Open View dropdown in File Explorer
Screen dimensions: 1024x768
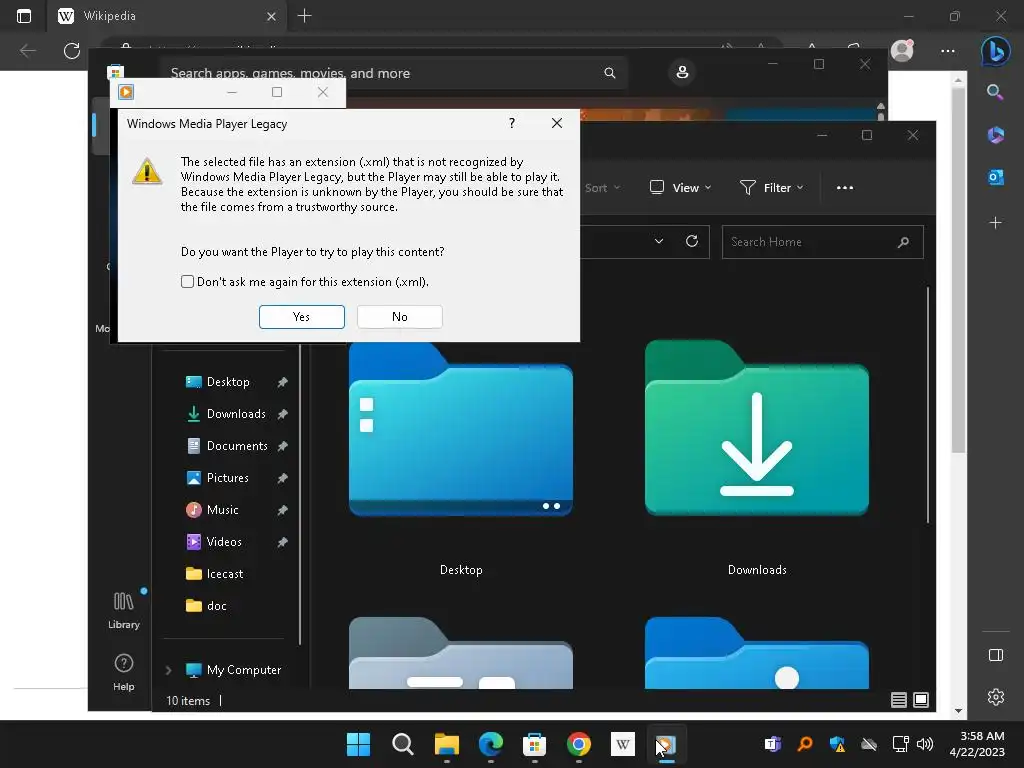click(680, 187)
